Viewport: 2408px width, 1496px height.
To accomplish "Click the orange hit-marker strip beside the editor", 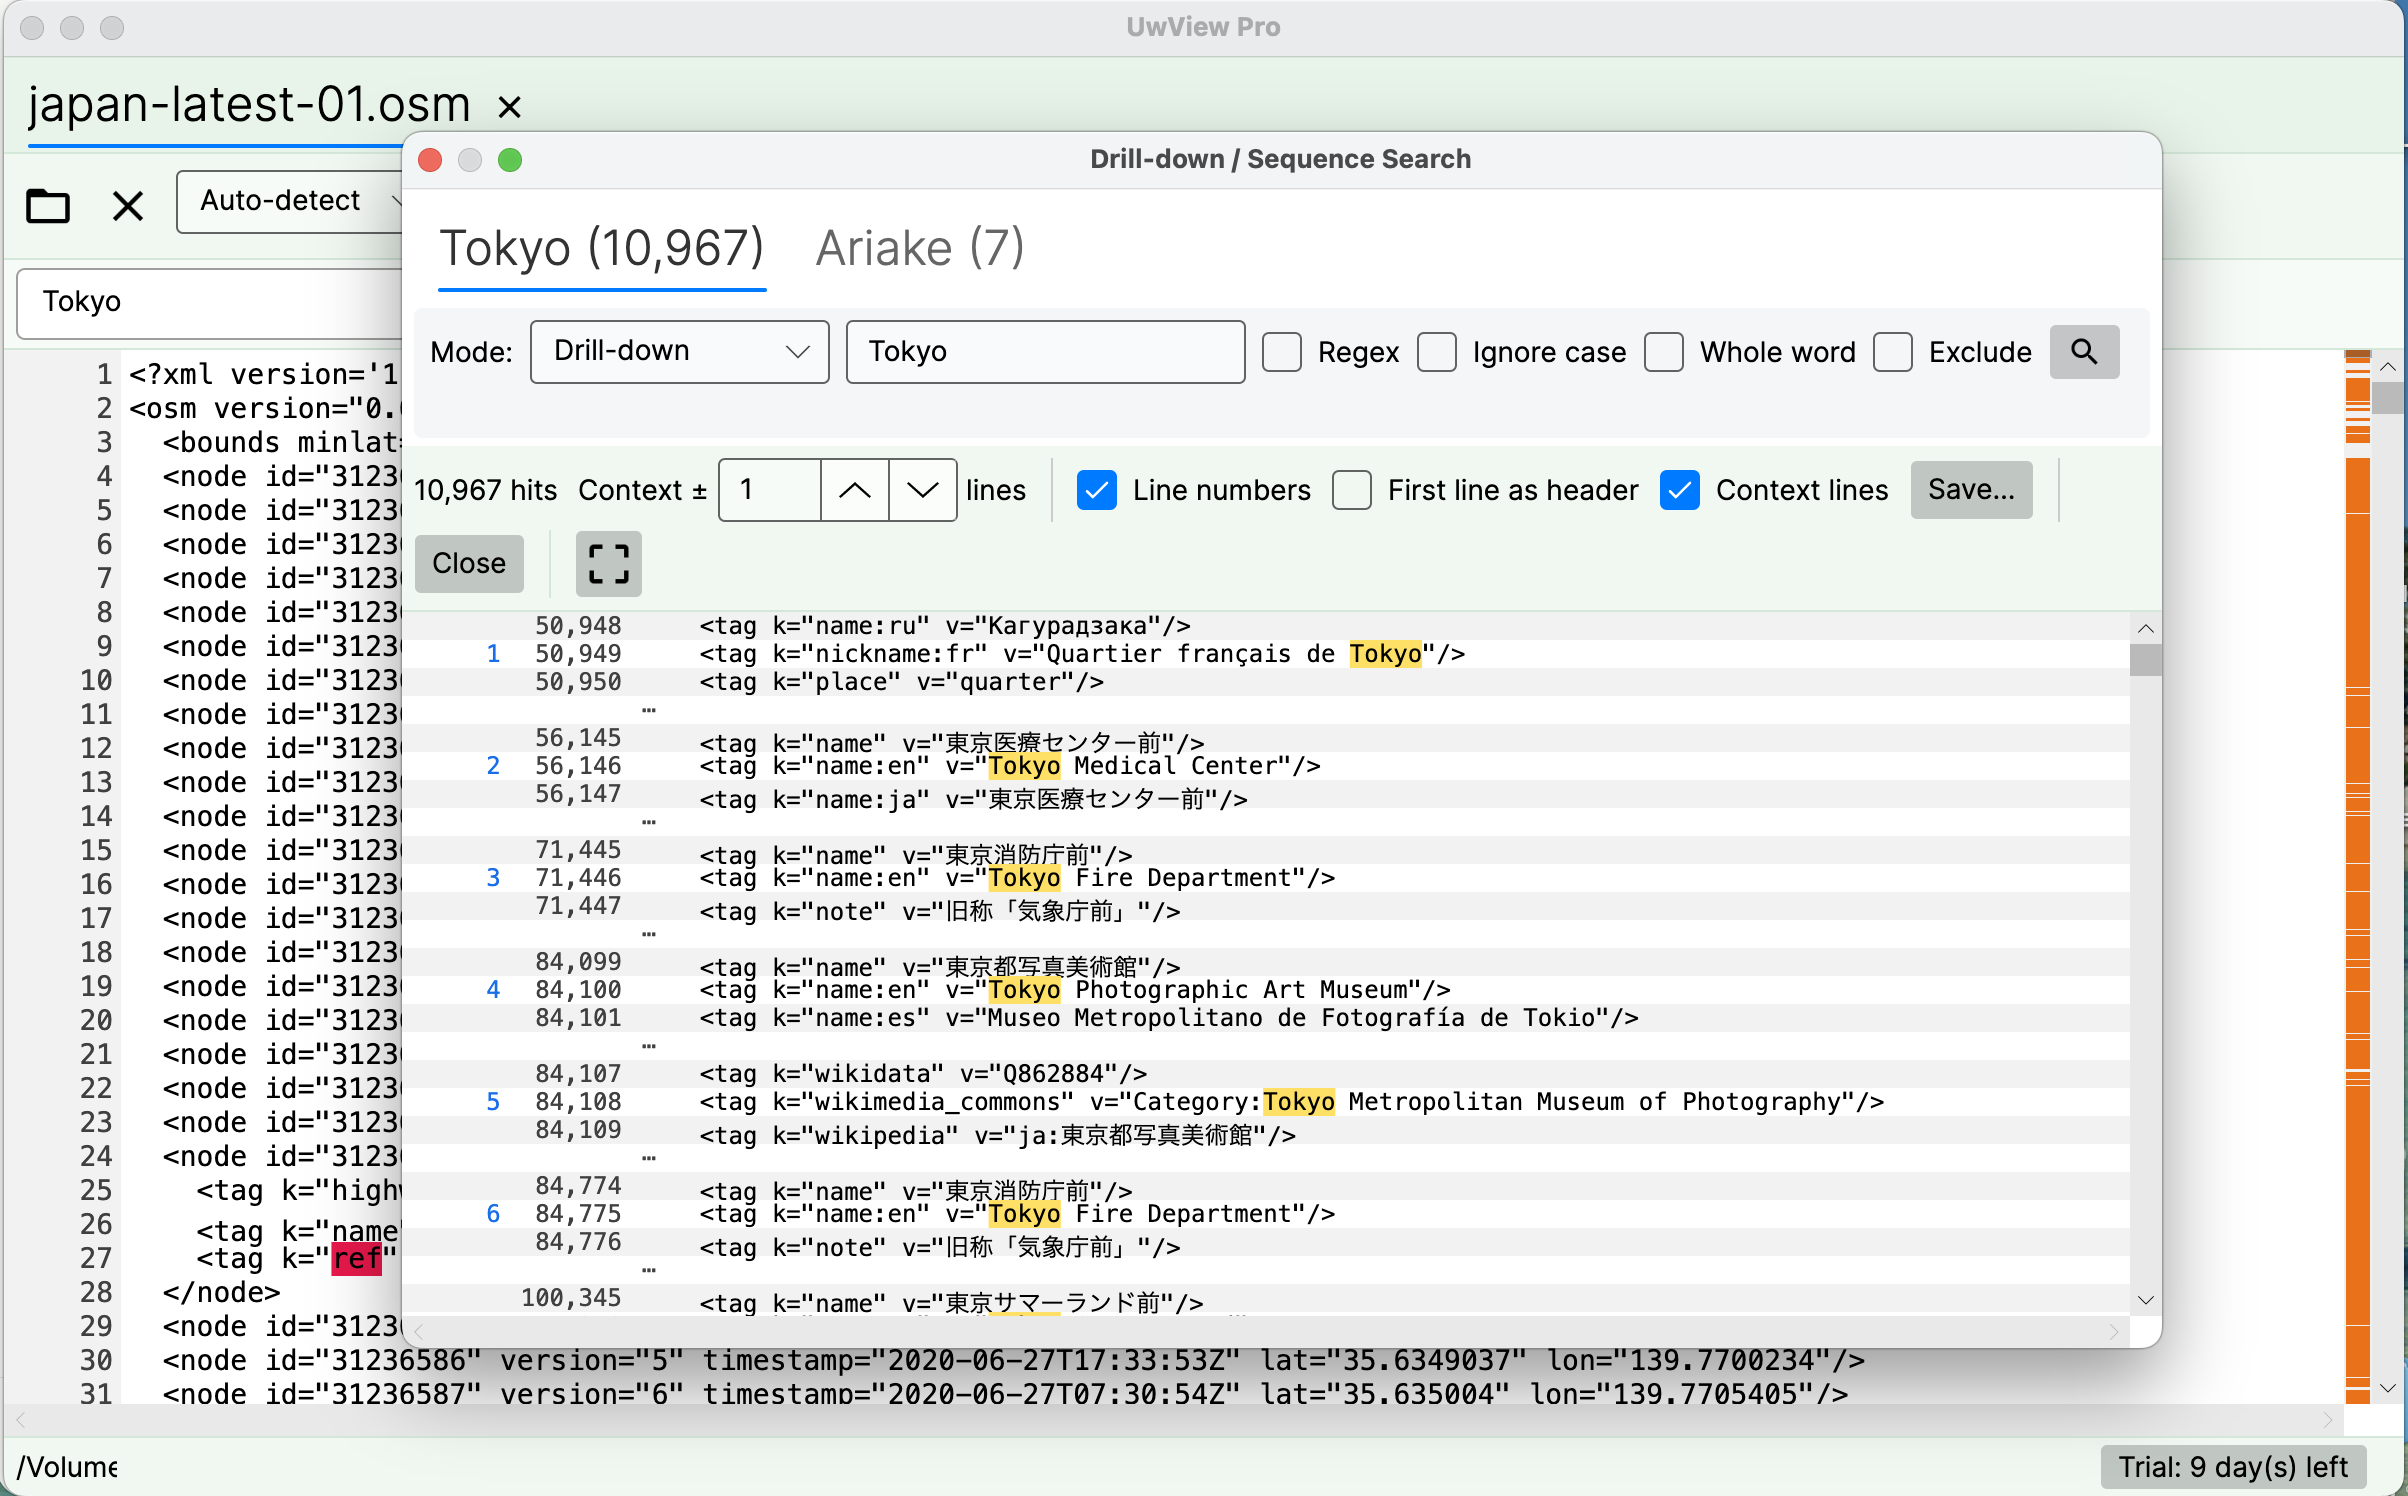I will (2357, 876).
